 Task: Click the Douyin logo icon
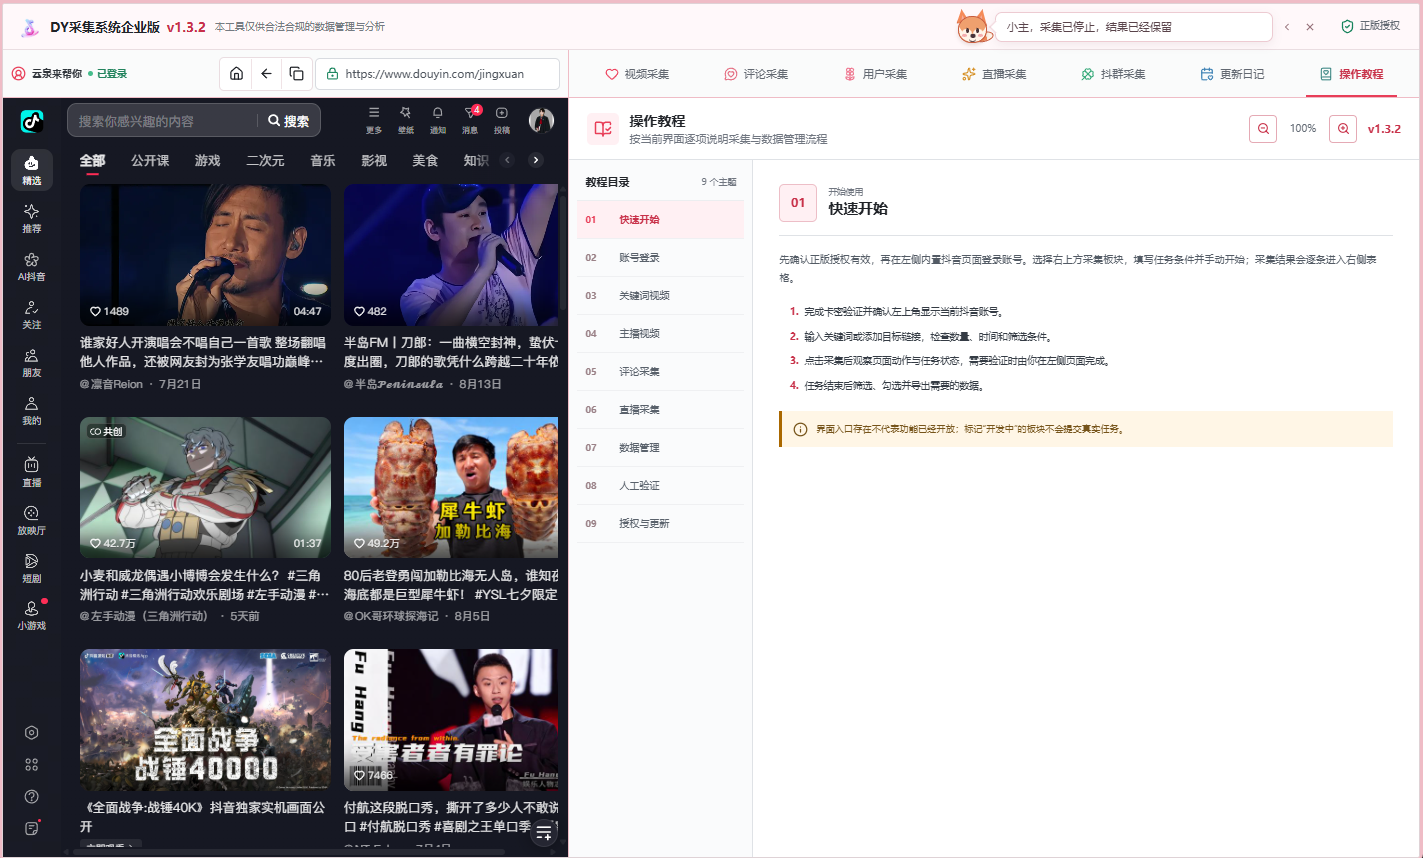32,121
